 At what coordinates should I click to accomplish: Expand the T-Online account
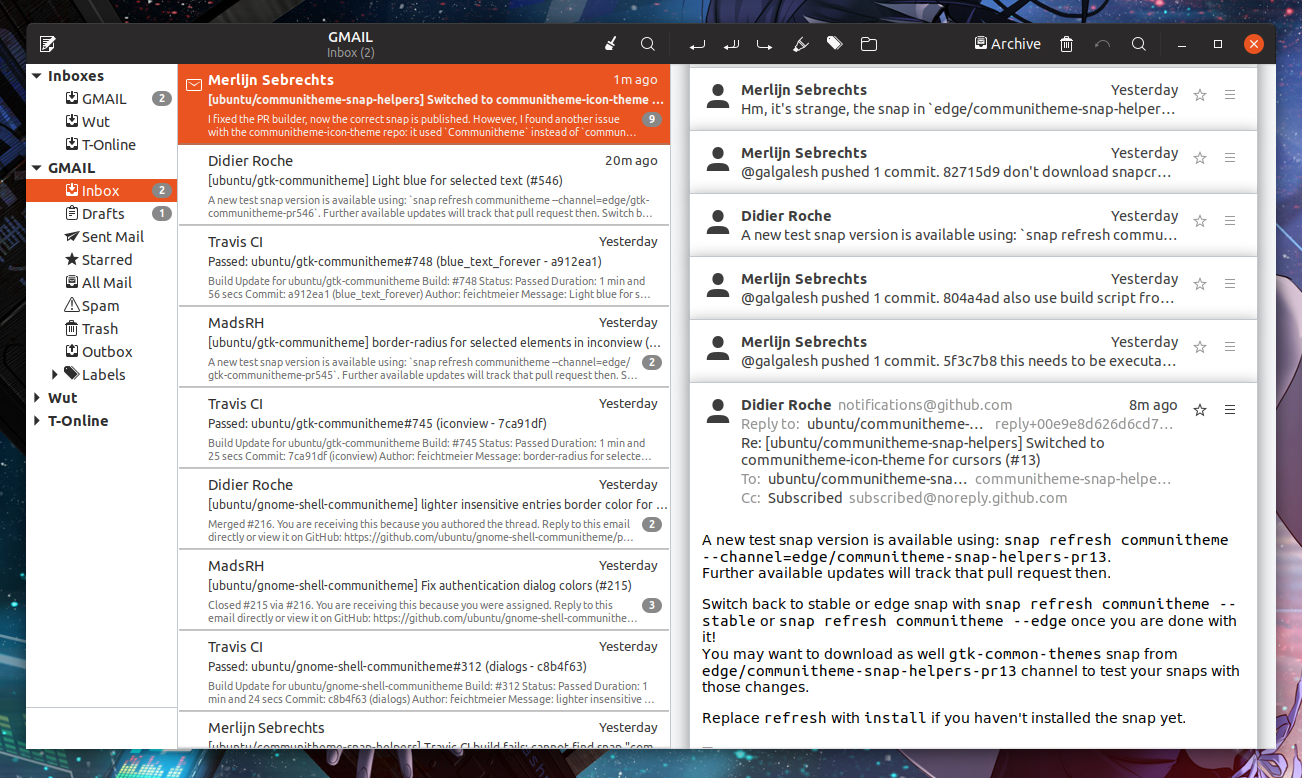tap(37, 421)
